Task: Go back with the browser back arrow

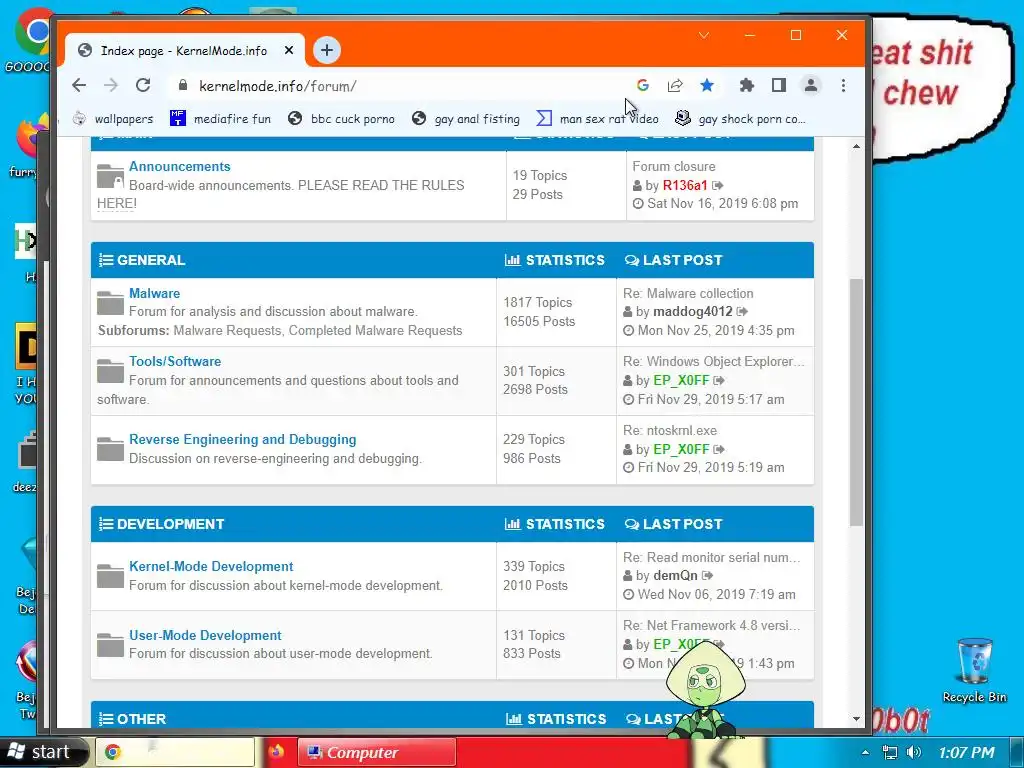Action: point(79,86)
